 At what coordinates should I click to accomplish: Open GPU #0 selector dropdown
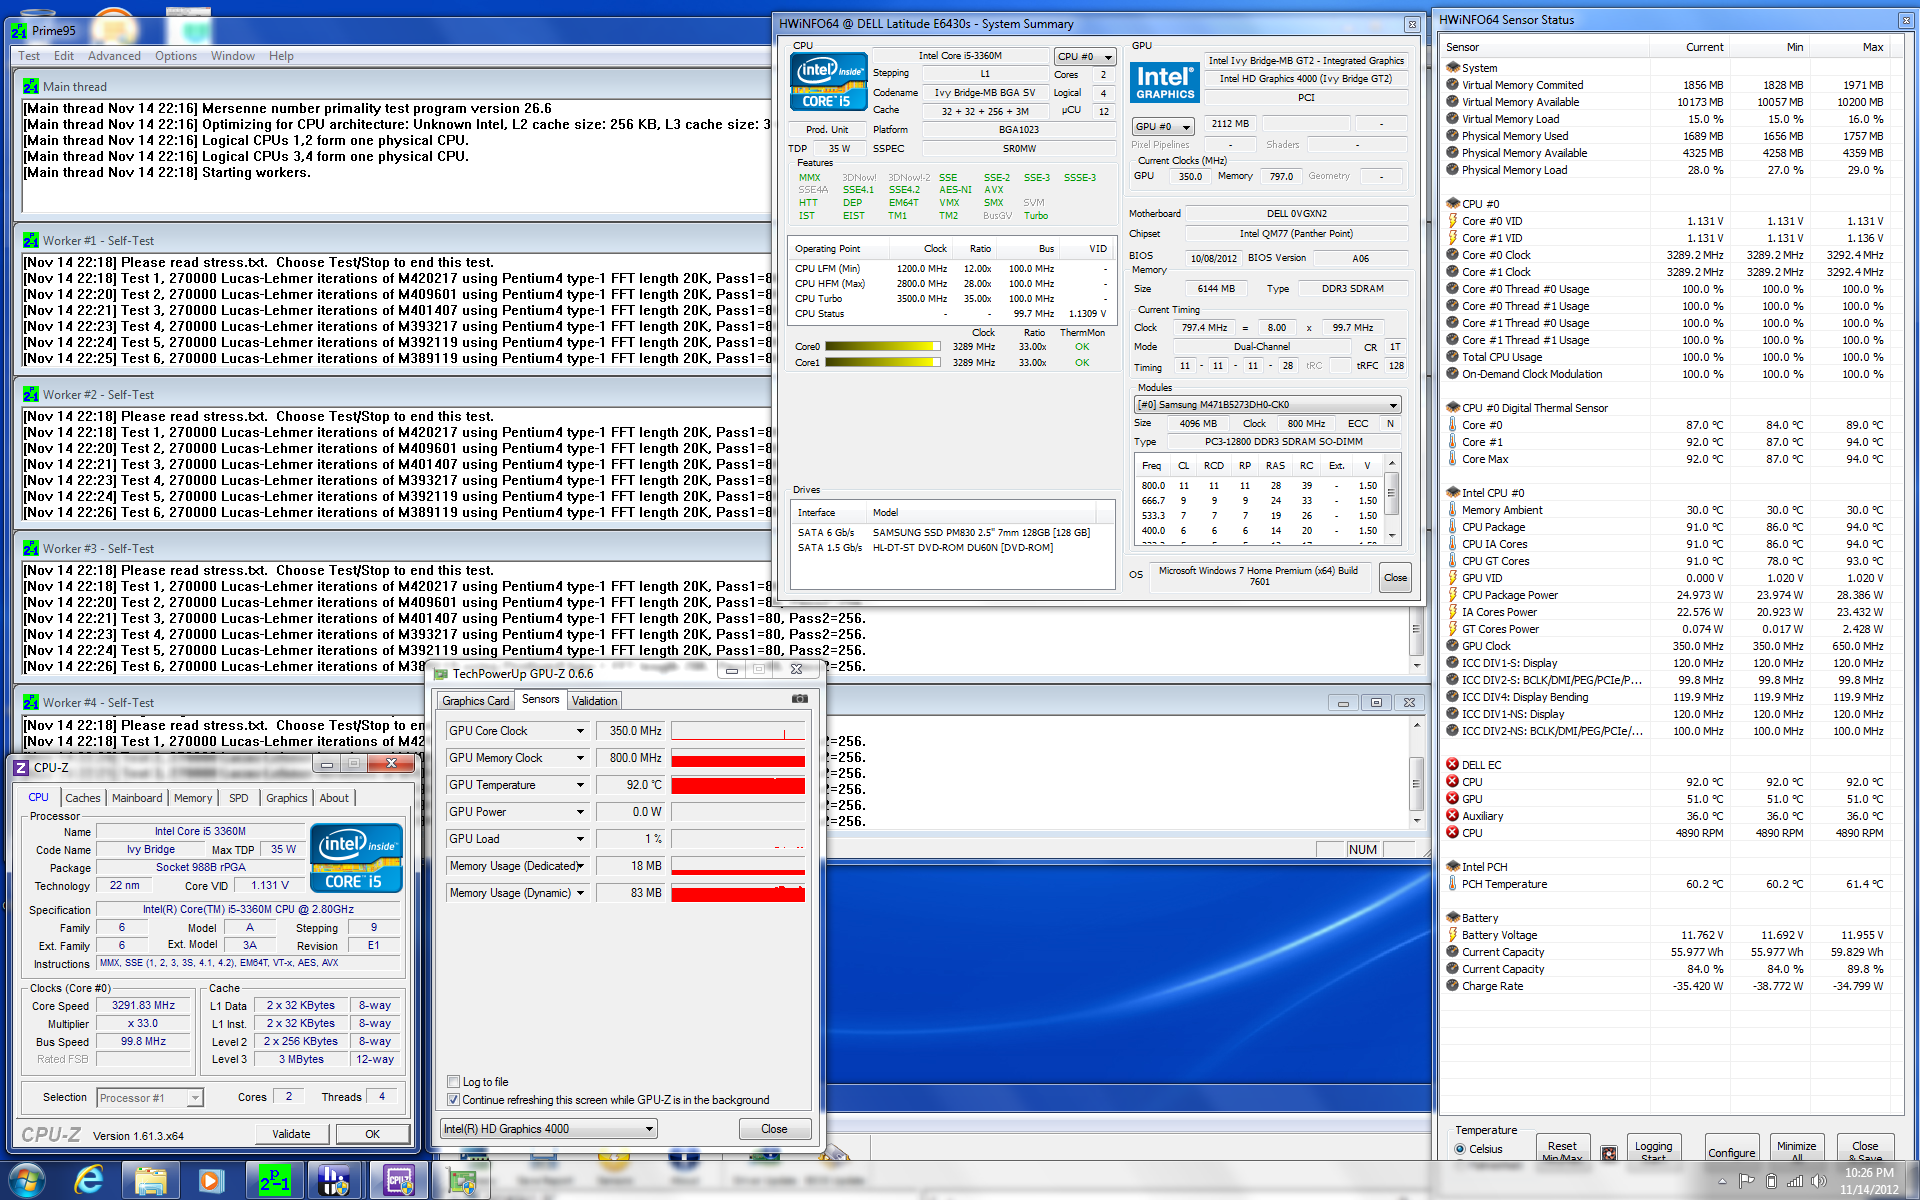point(1163,127)
